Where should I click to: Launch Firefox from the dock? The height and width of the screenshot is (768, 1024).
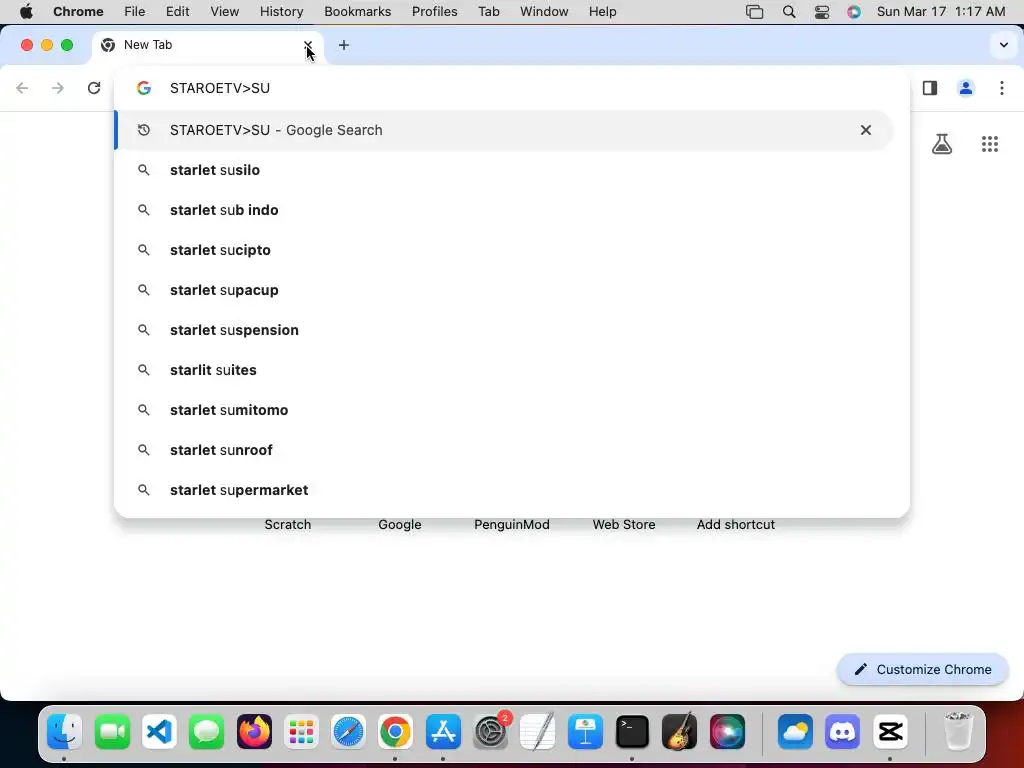[254, 731]
